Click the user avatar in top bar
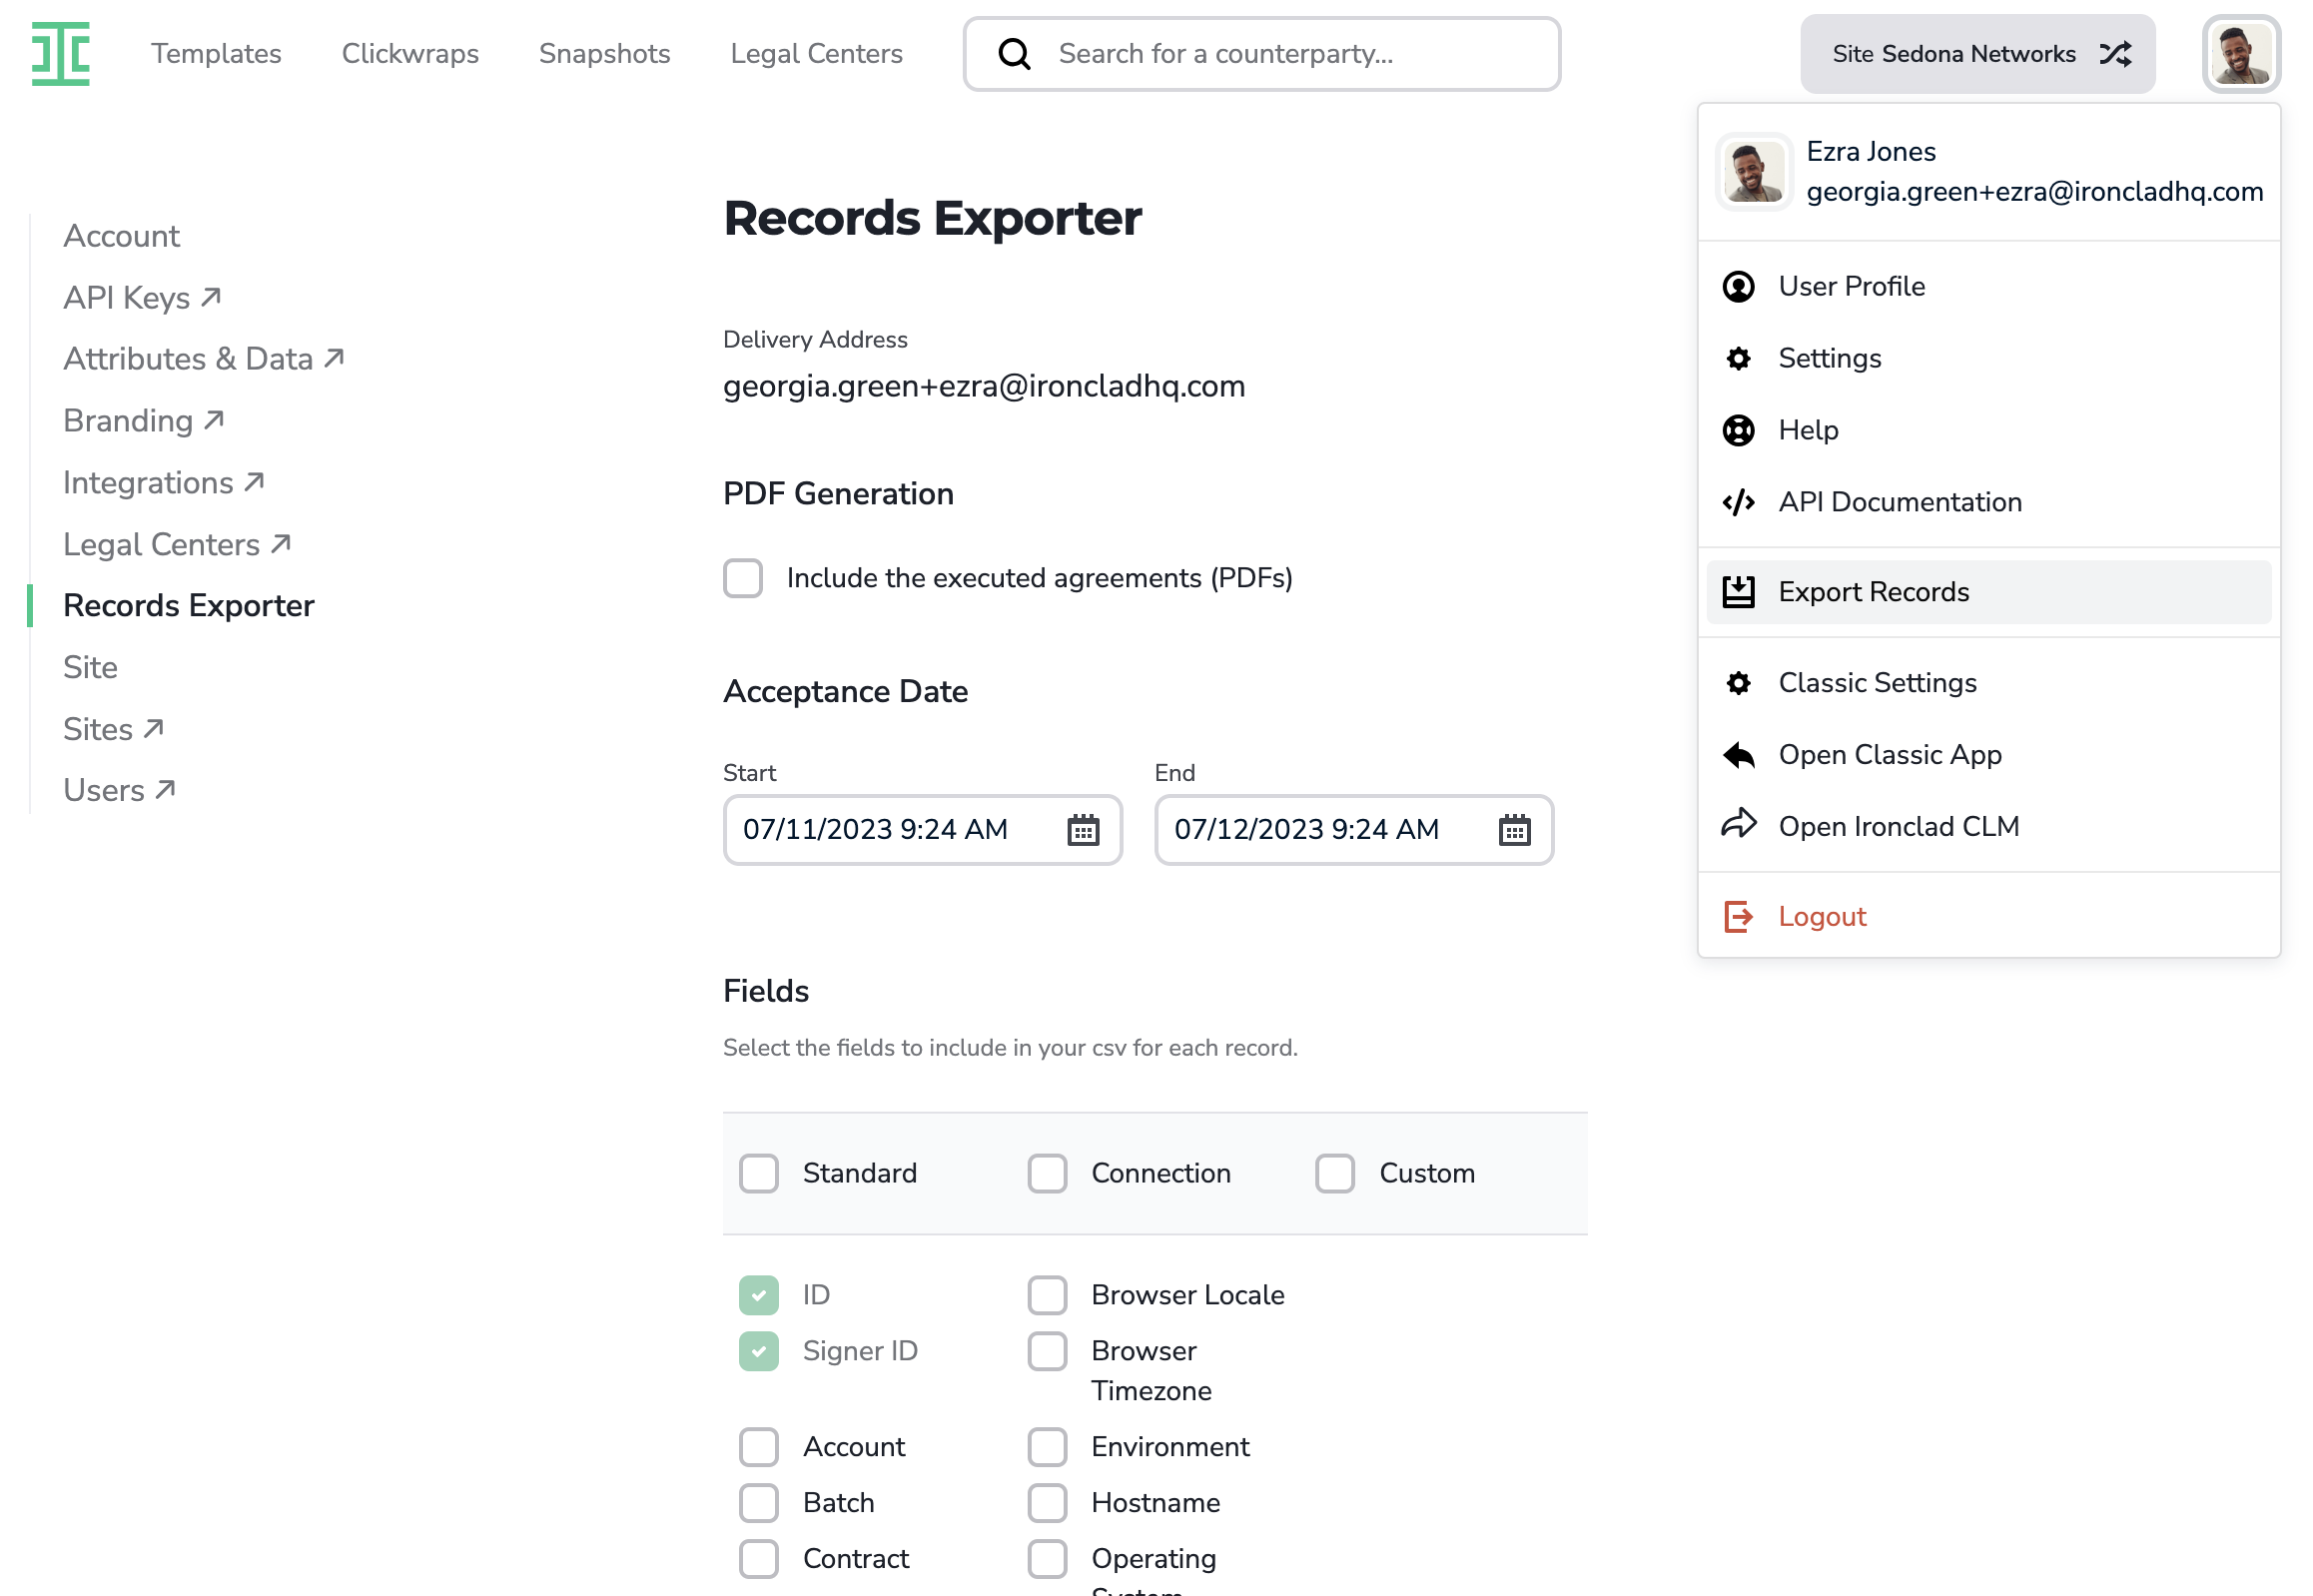Screen dimensions: 2313x1596 pyautogui.click(x=2240, y=54)
